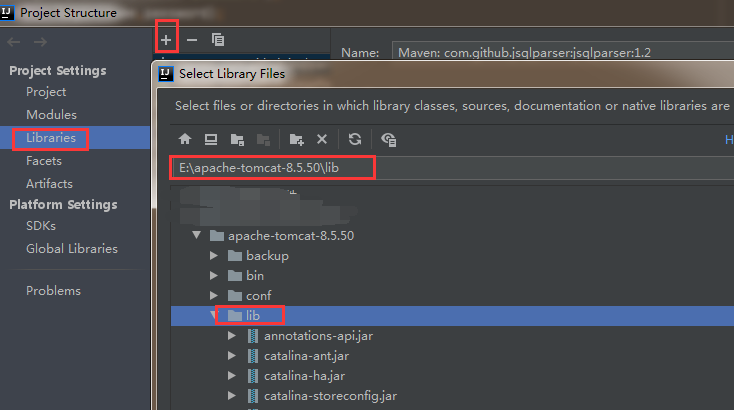
Task: Click the apache-tomcat-8.5.50 folder icon
Action: point(216,235)
